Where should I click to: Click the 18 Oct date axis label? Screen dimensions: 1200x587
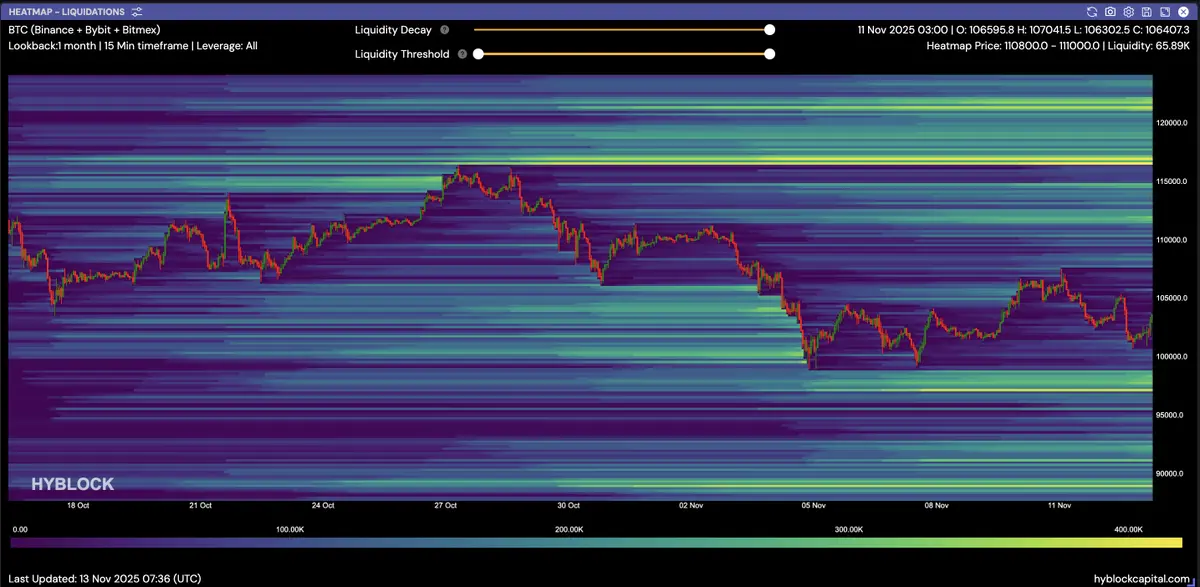pos(78,506)
